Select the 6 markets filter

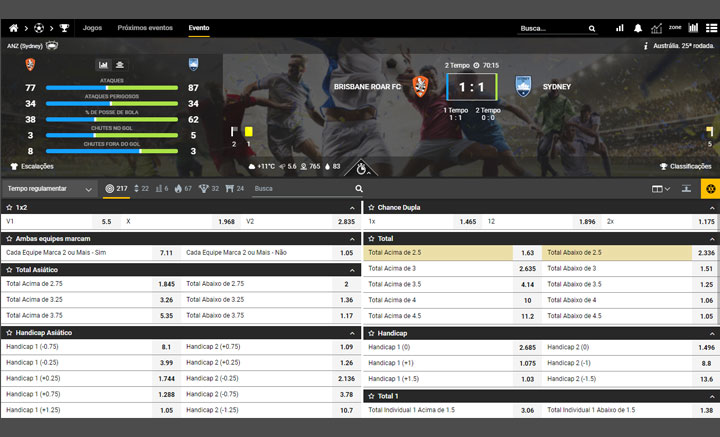pyautogui.click(x=162, y=189)
